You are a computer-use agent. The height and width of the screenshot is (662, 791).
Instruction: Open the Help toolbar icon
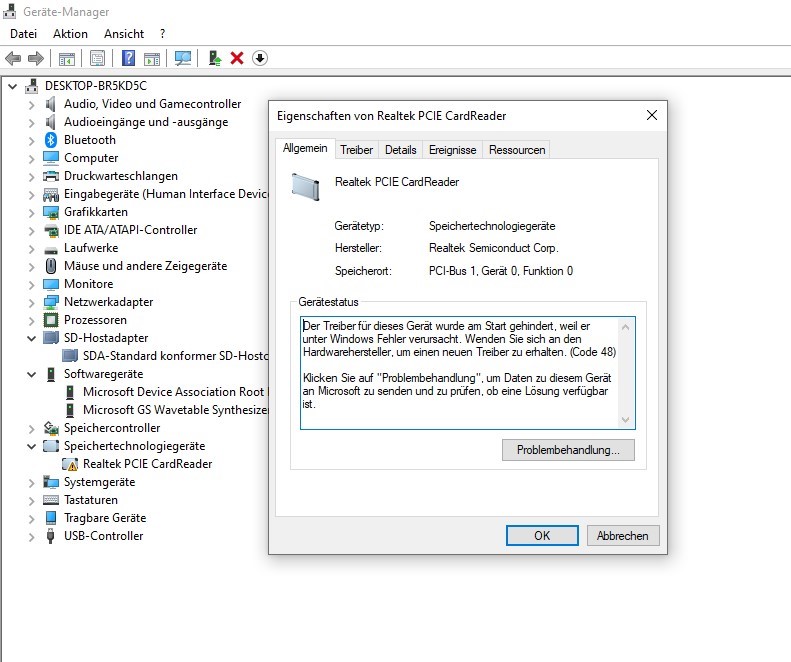coord(129,59)
